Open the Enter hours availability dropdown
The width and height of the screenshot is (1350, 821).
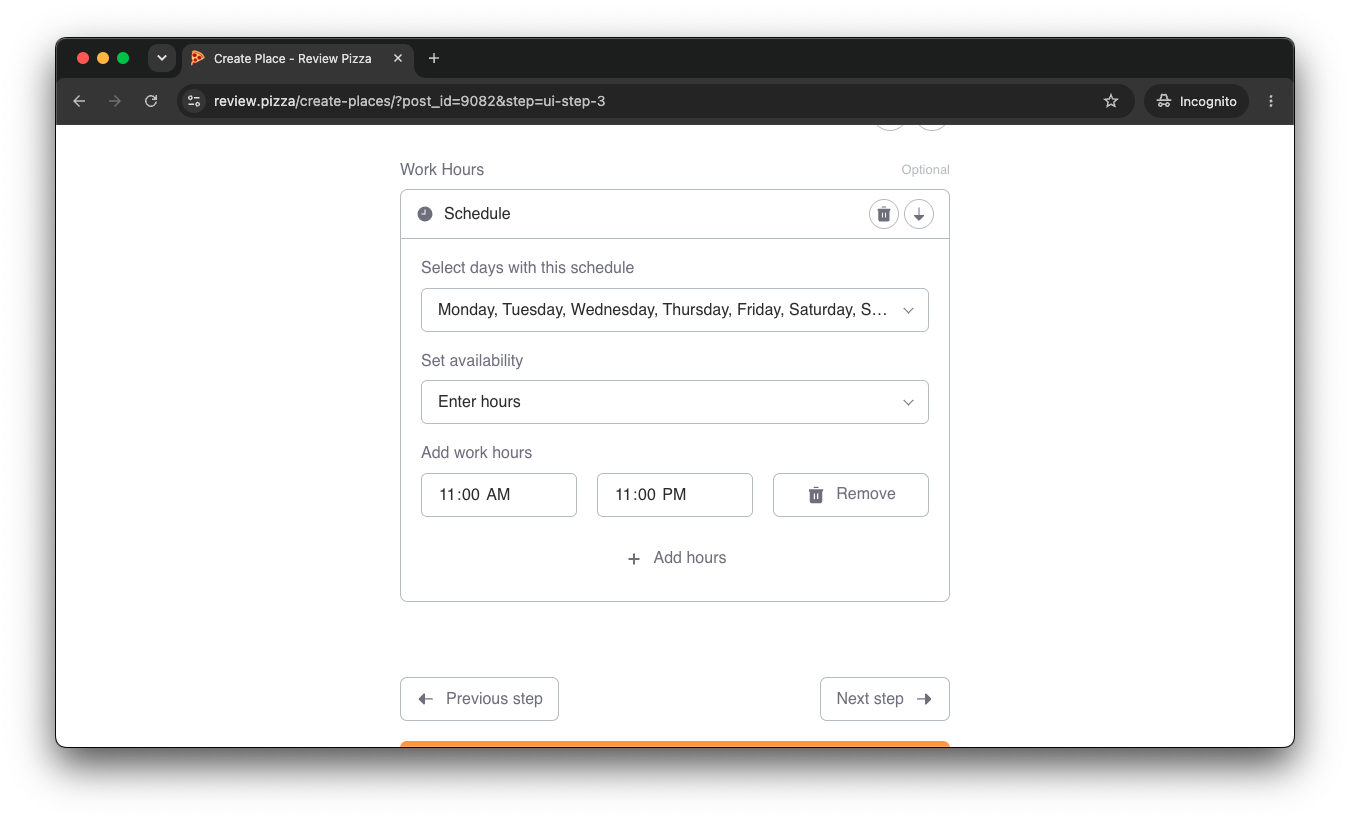coord(675,402)
